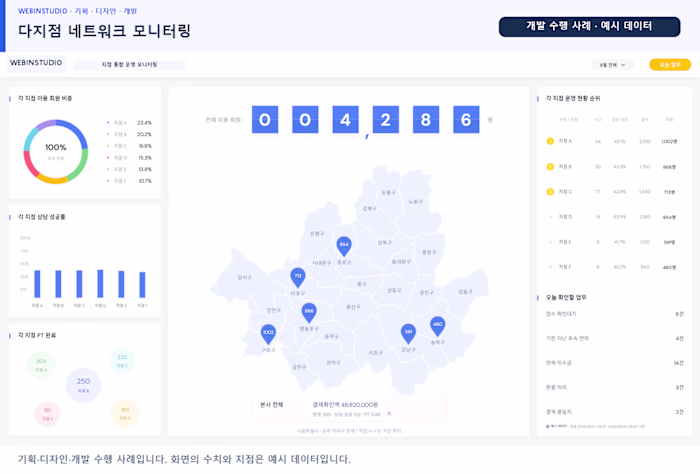Image resolution: width=700 pixels, height=474 pixels.
Task: Click the 지점 A legend dot in member share
Action: coord(108,123)
